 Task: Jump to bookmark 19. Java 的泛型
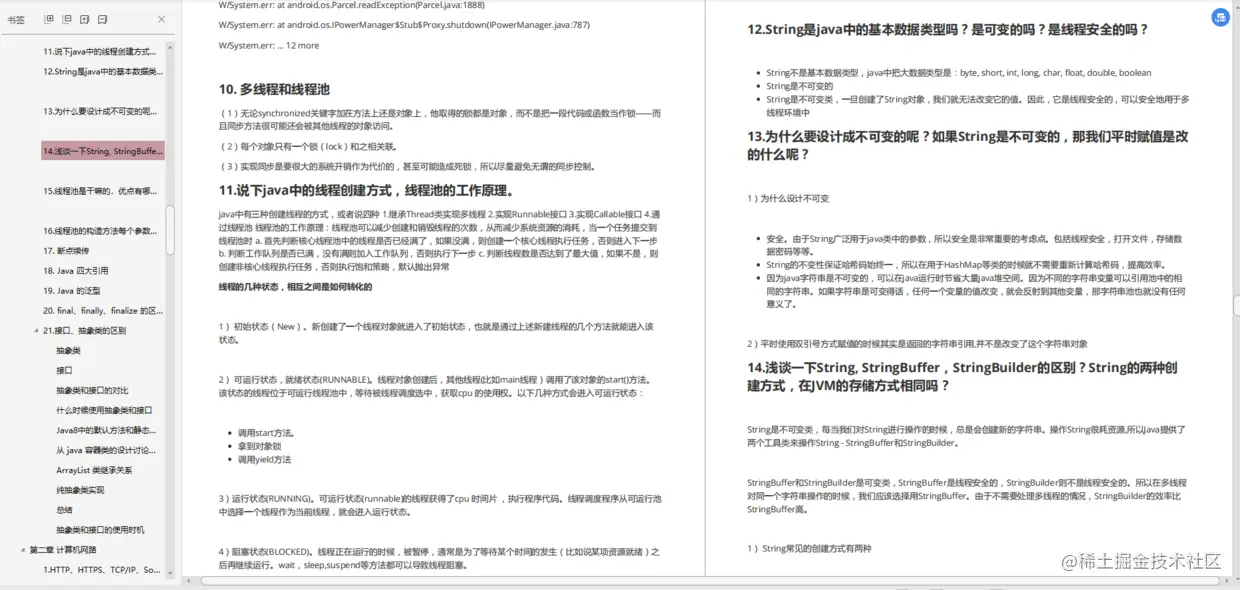click(72, 291)
